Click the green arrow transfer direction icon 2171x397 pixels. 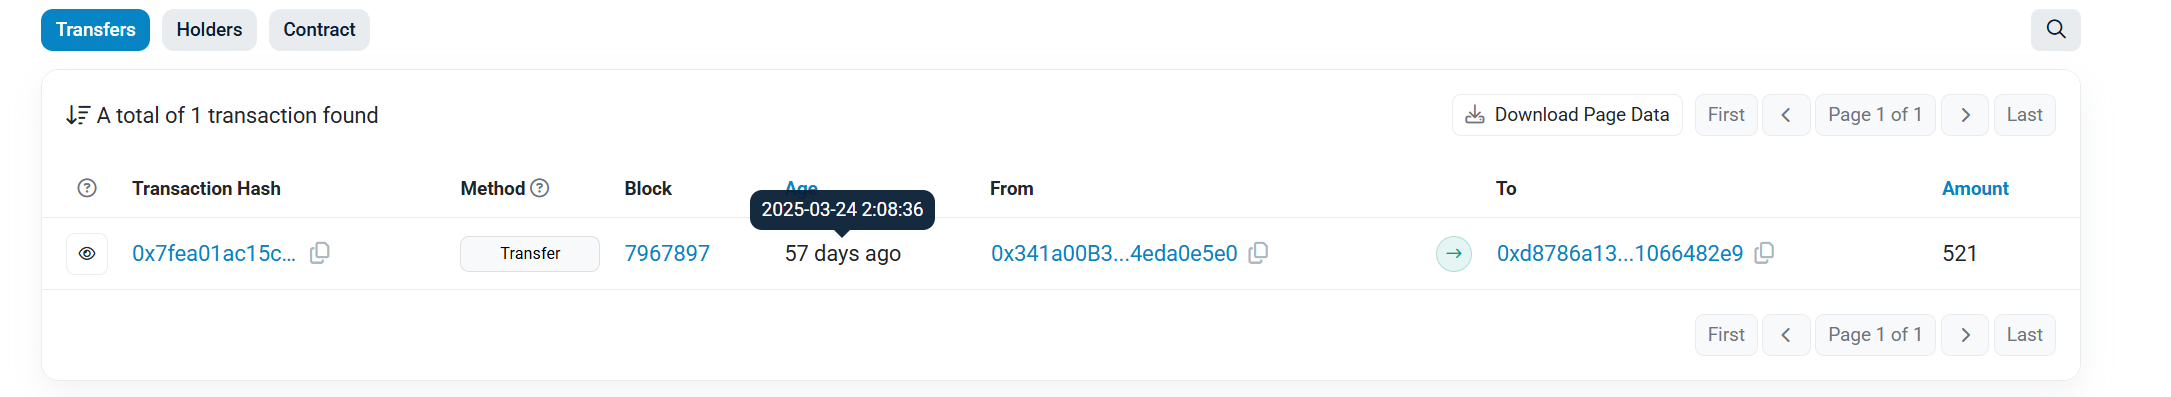1454,254
